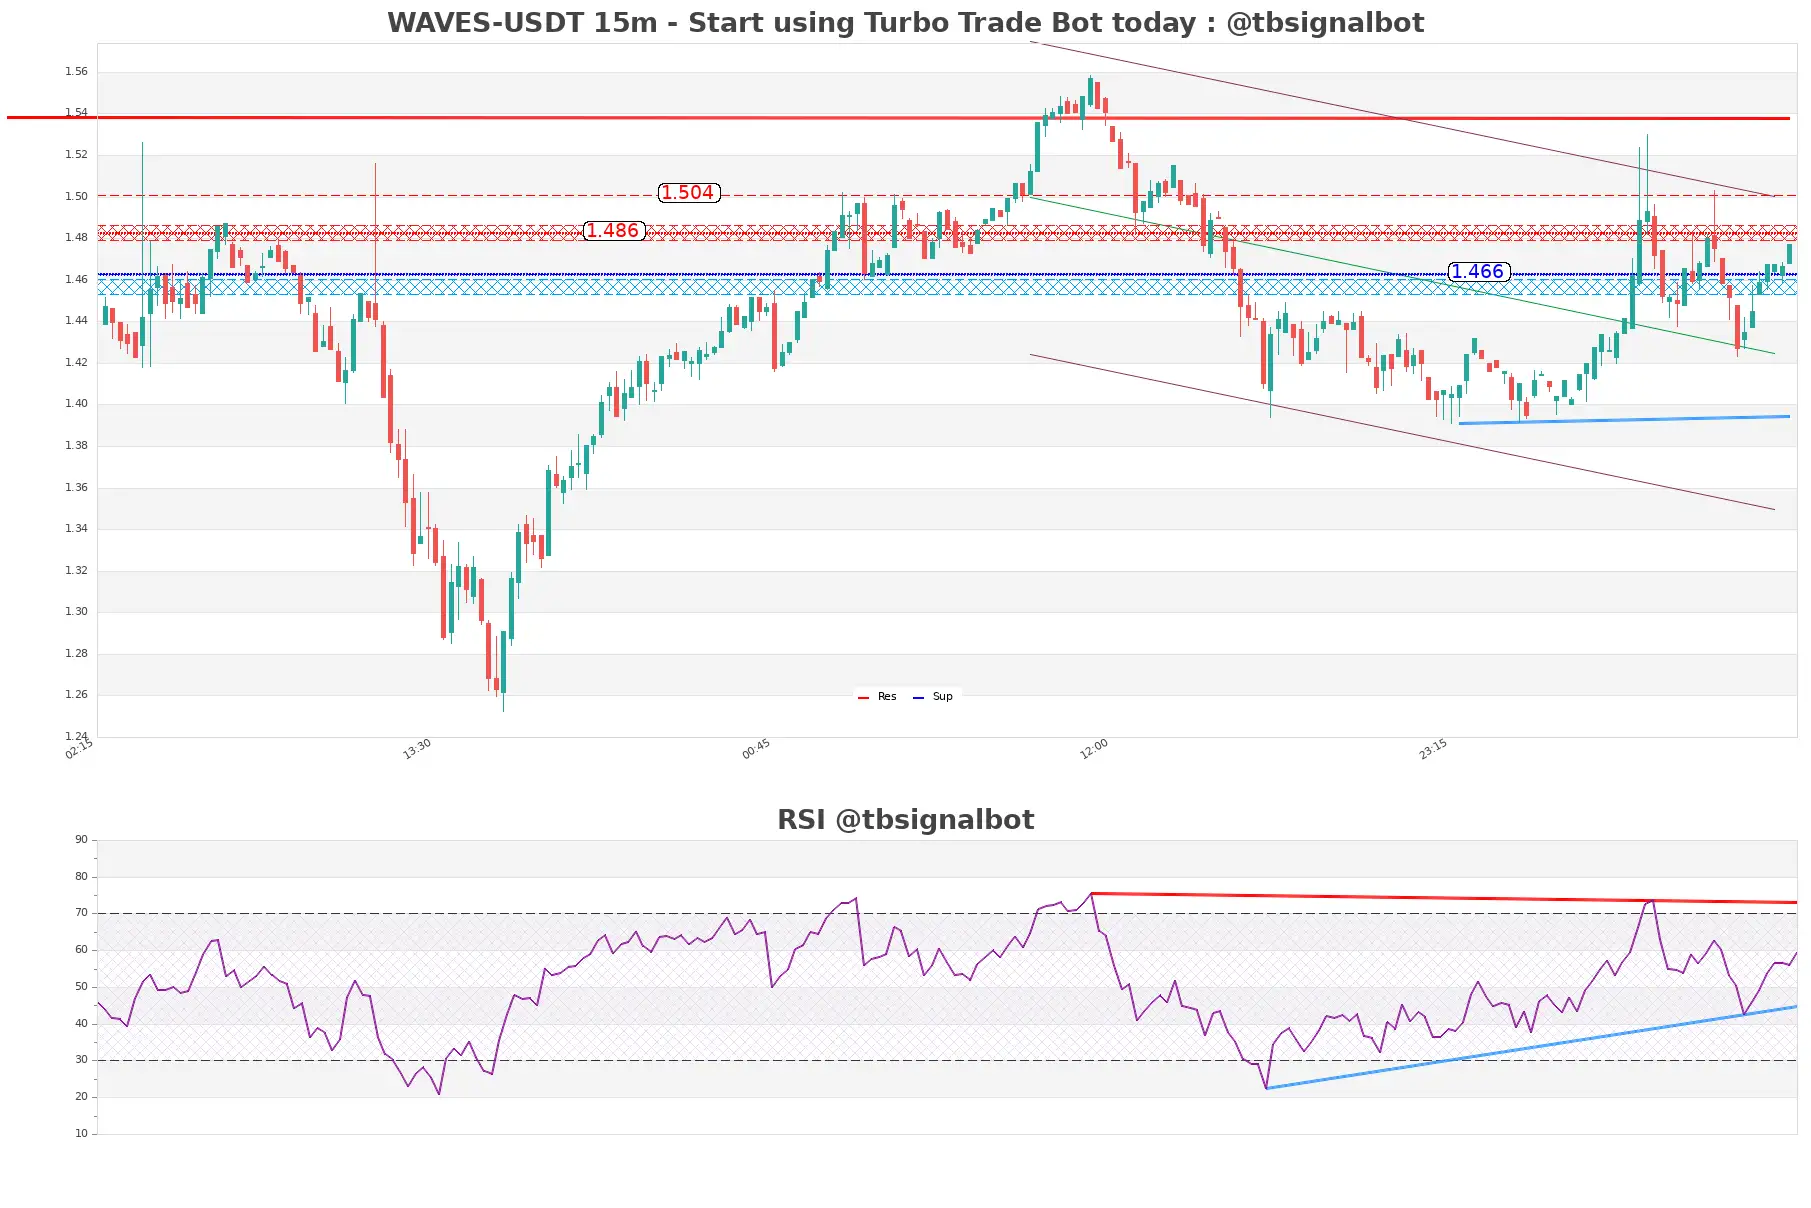Click the 00:45 time axis label
This screenshot has width=1811, height=1208.
click(x=756, y=749)
